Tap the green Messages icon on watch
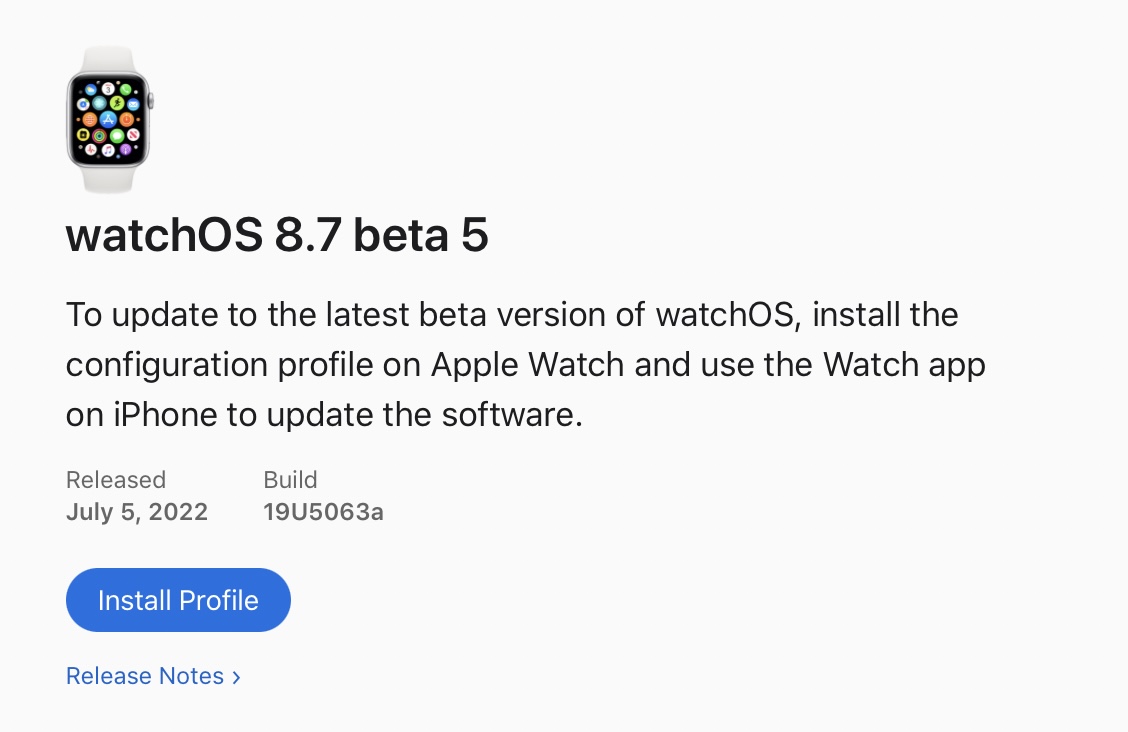Viewport: 1128px width, 732px height. [117, 136]
